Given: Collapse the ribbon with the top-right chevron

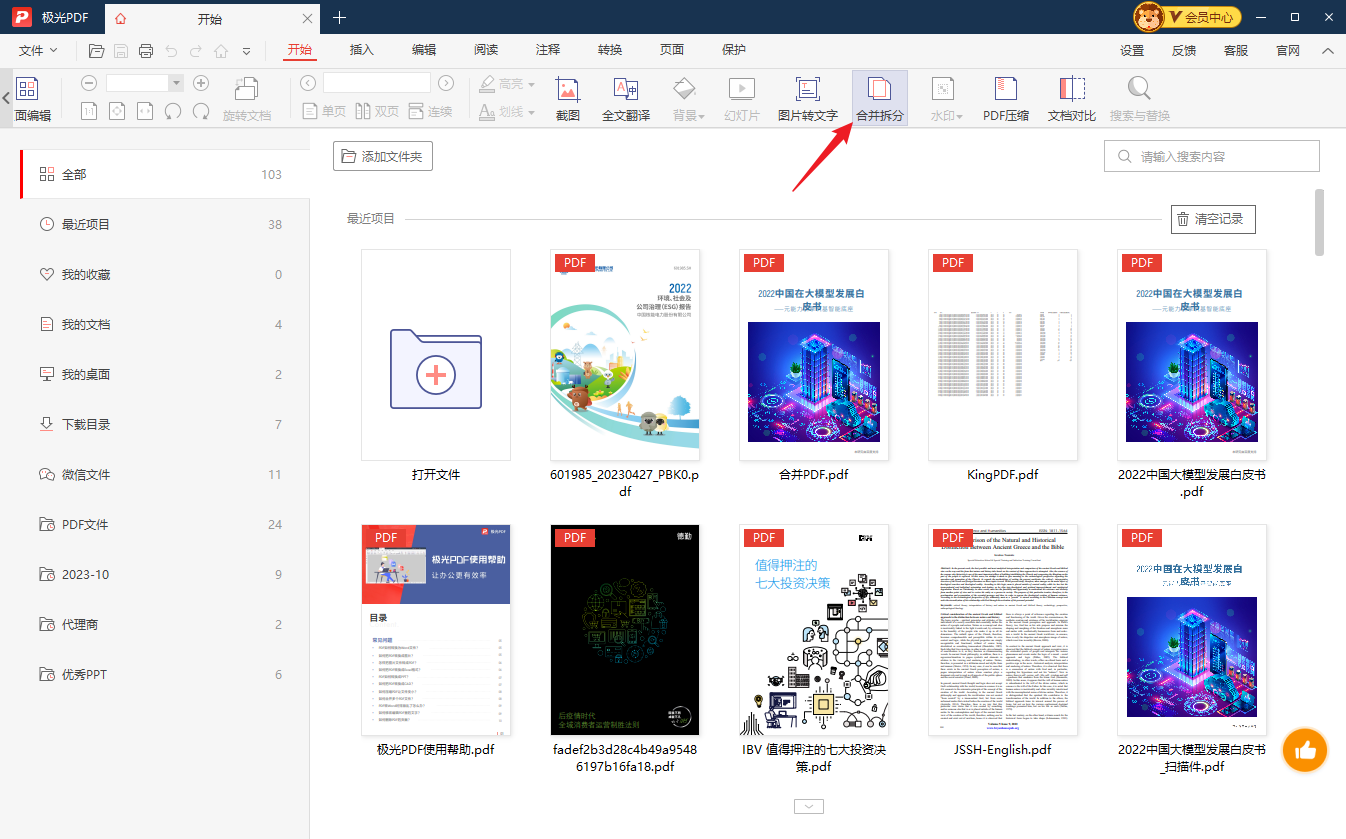Looking at the screenshot, I should pyautogui.click(x=1328, y=51).
